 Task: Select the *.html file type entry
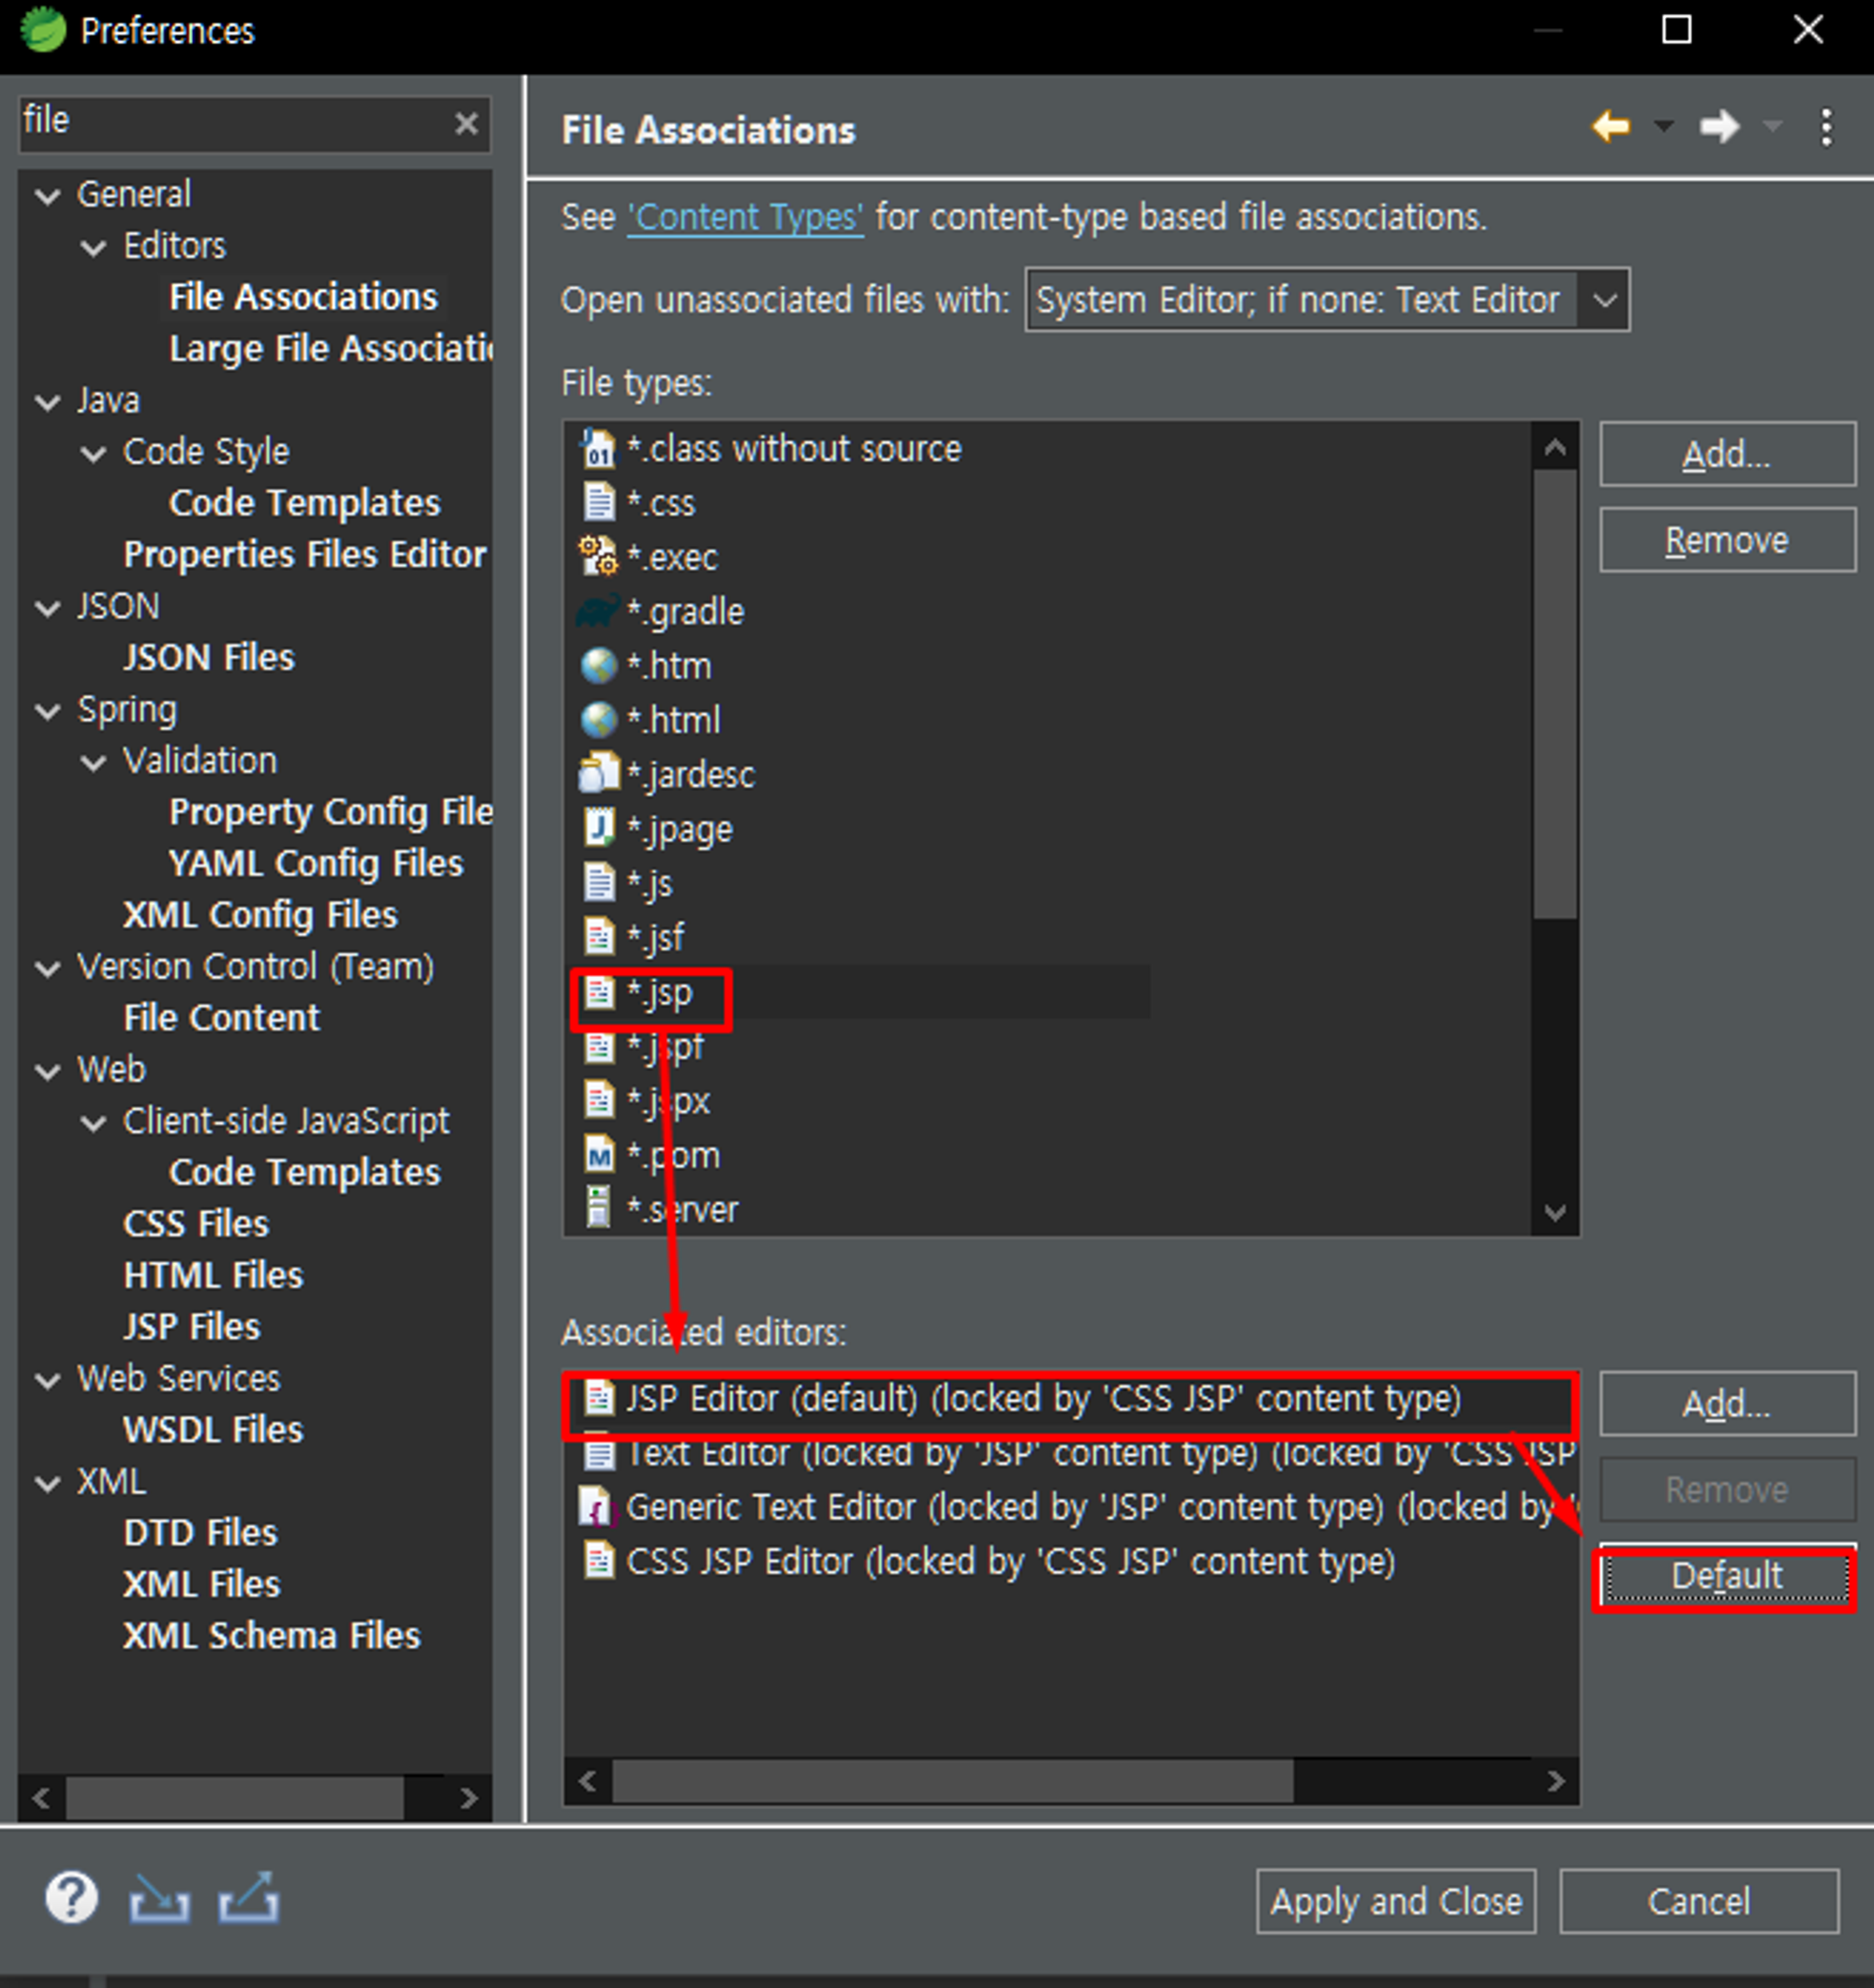pos(674,720)
